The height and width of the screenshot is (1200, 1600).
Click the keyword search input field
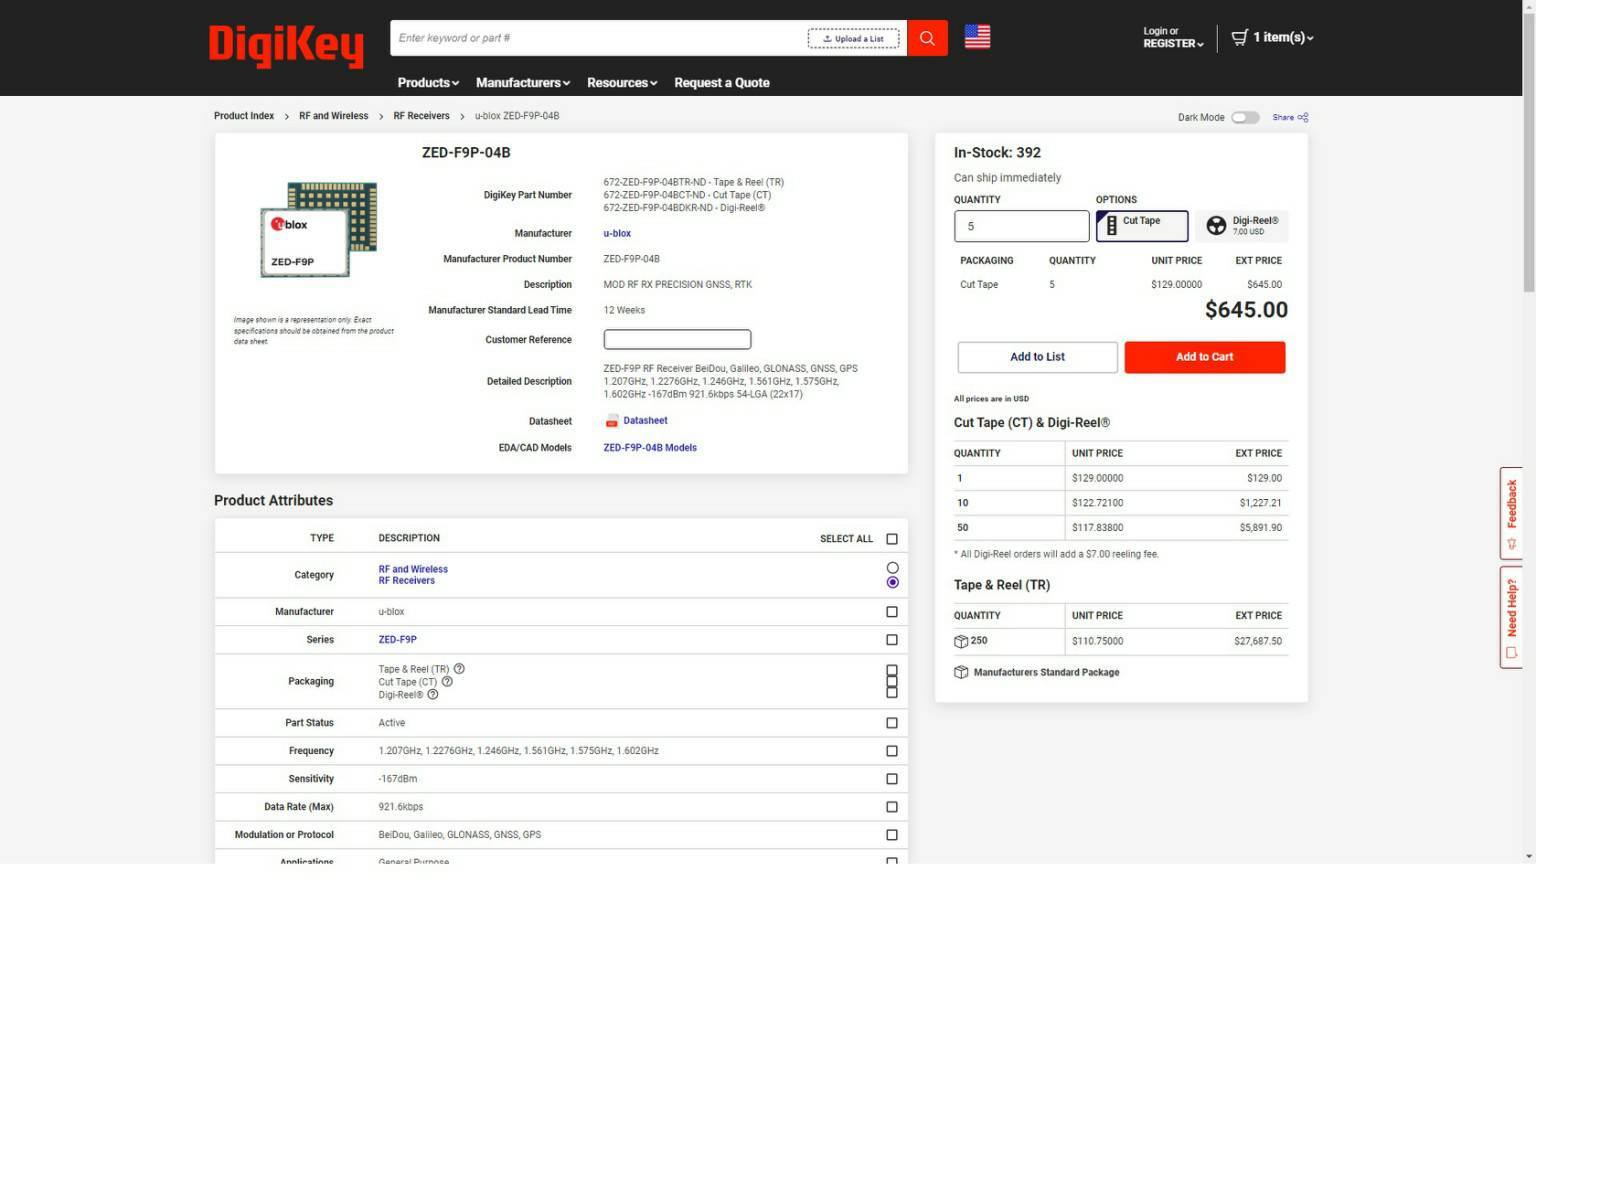tap(598, 38)
